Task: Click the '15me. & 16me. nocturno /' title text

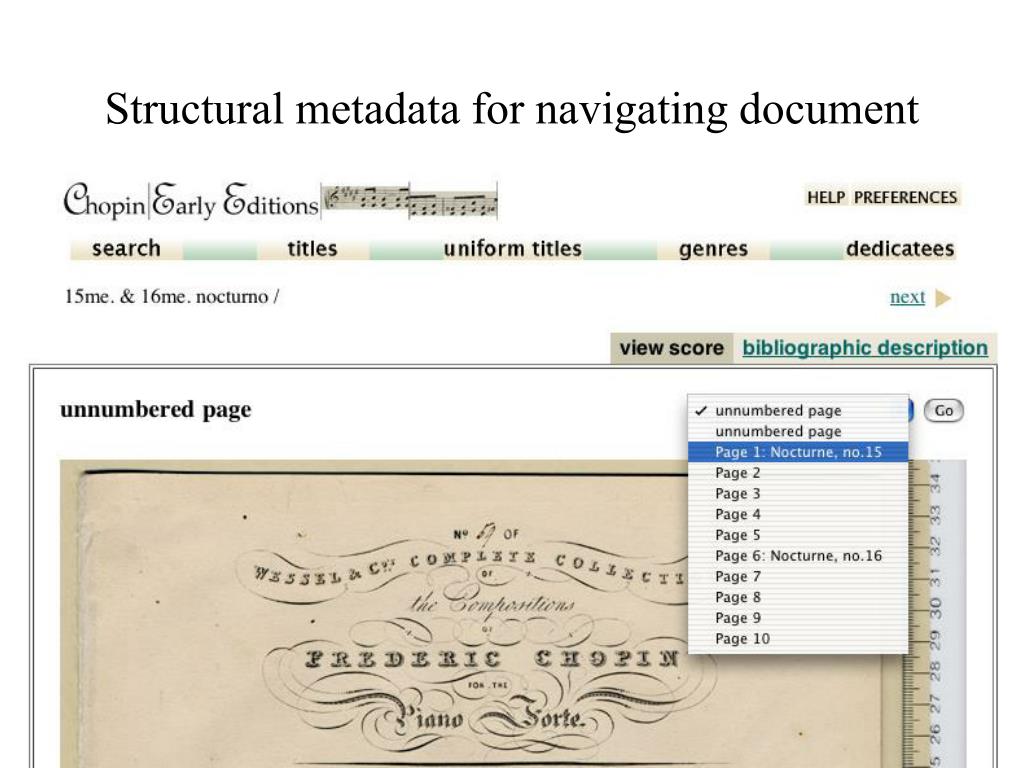Action: click(172, 296)
